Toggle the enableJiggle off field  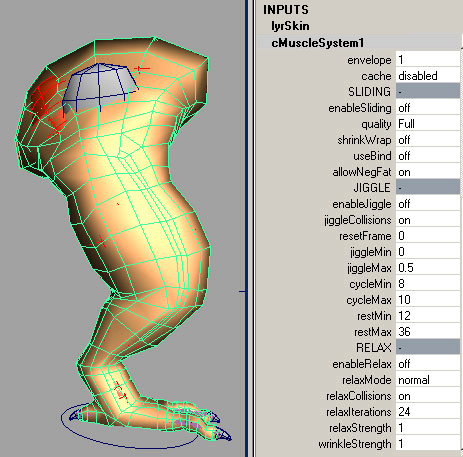pyautogui.click(x=428, y=204)
